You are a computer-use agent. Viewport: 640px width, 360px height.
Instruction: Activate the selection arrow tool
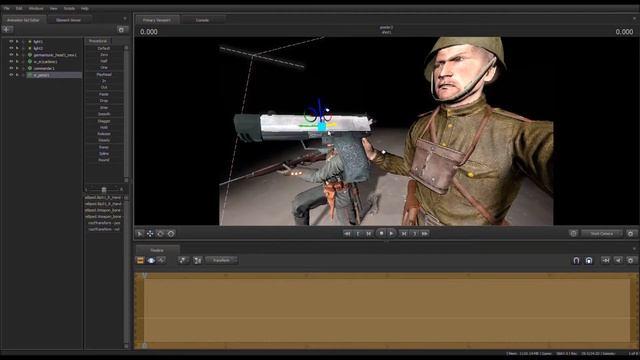[140, 234]
